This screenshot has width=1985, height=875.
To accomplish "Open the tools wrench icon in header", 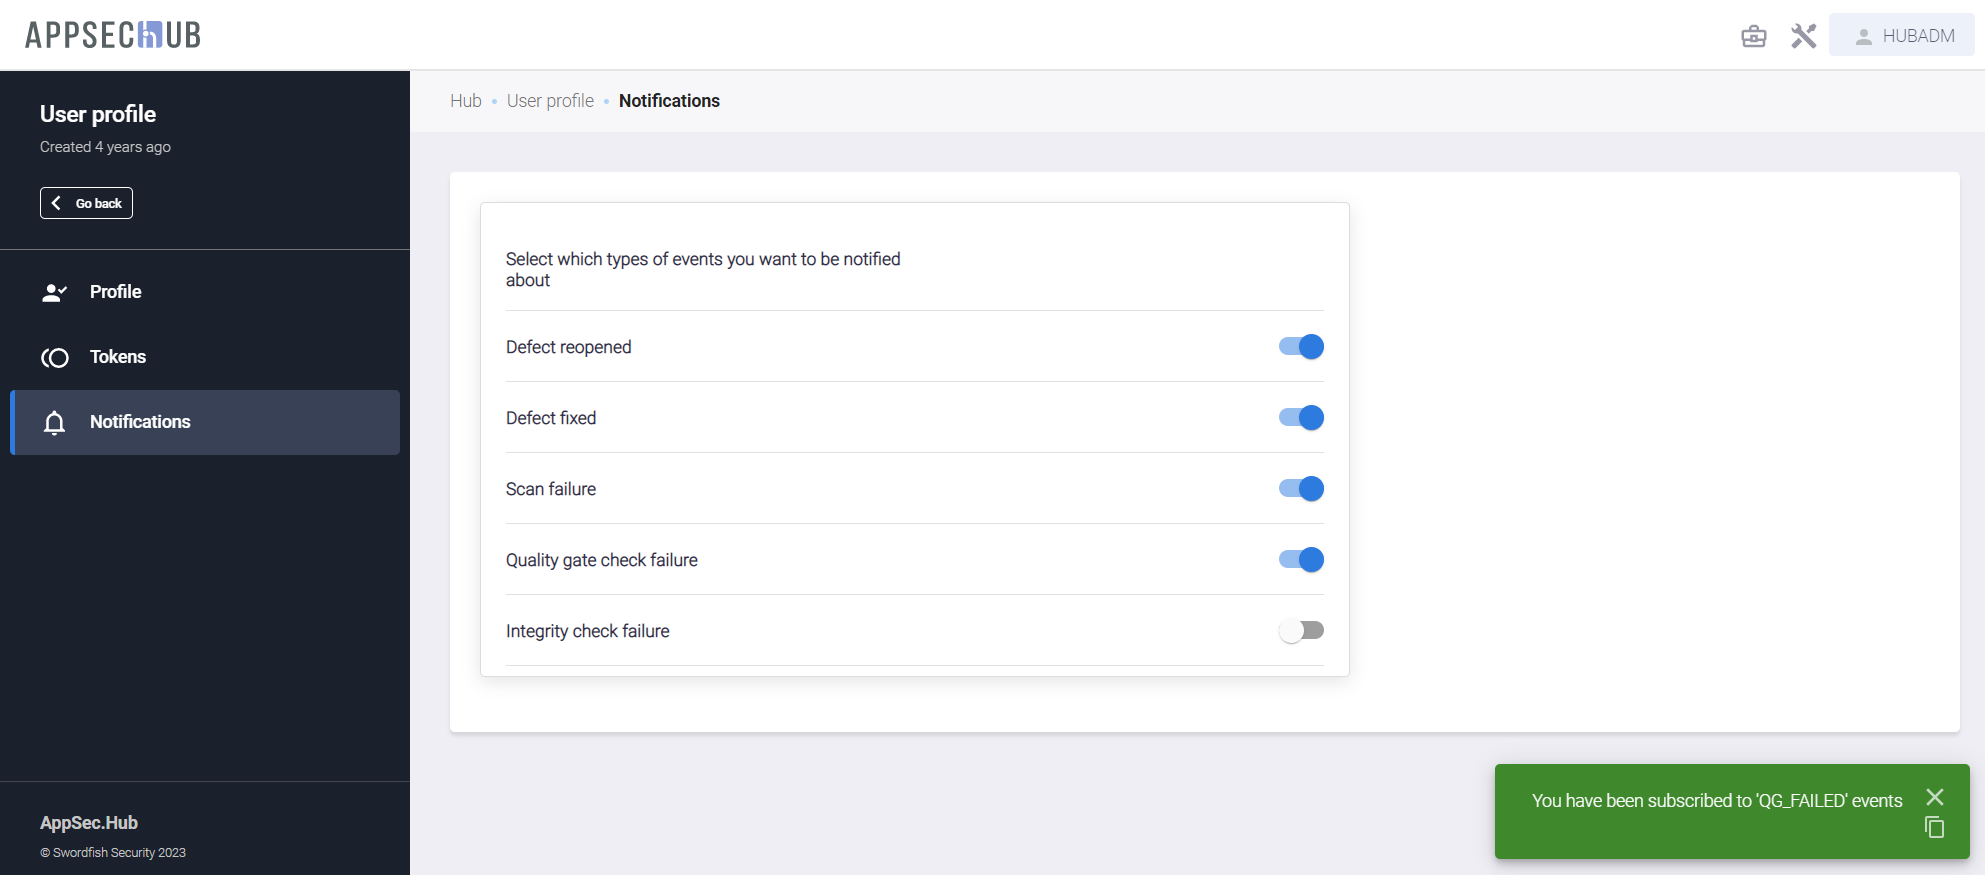I will point(1803,36).
